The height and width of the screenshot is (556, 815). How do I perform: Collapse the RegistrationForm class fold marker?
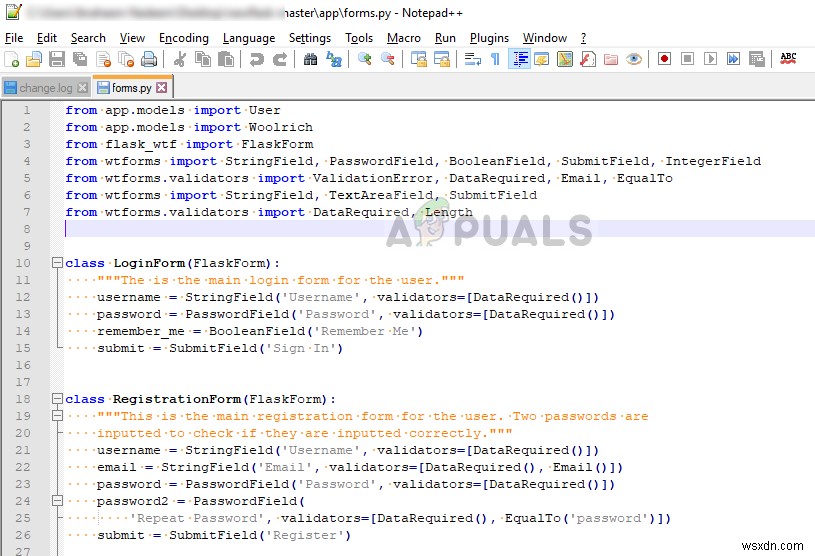coord(57,399)
